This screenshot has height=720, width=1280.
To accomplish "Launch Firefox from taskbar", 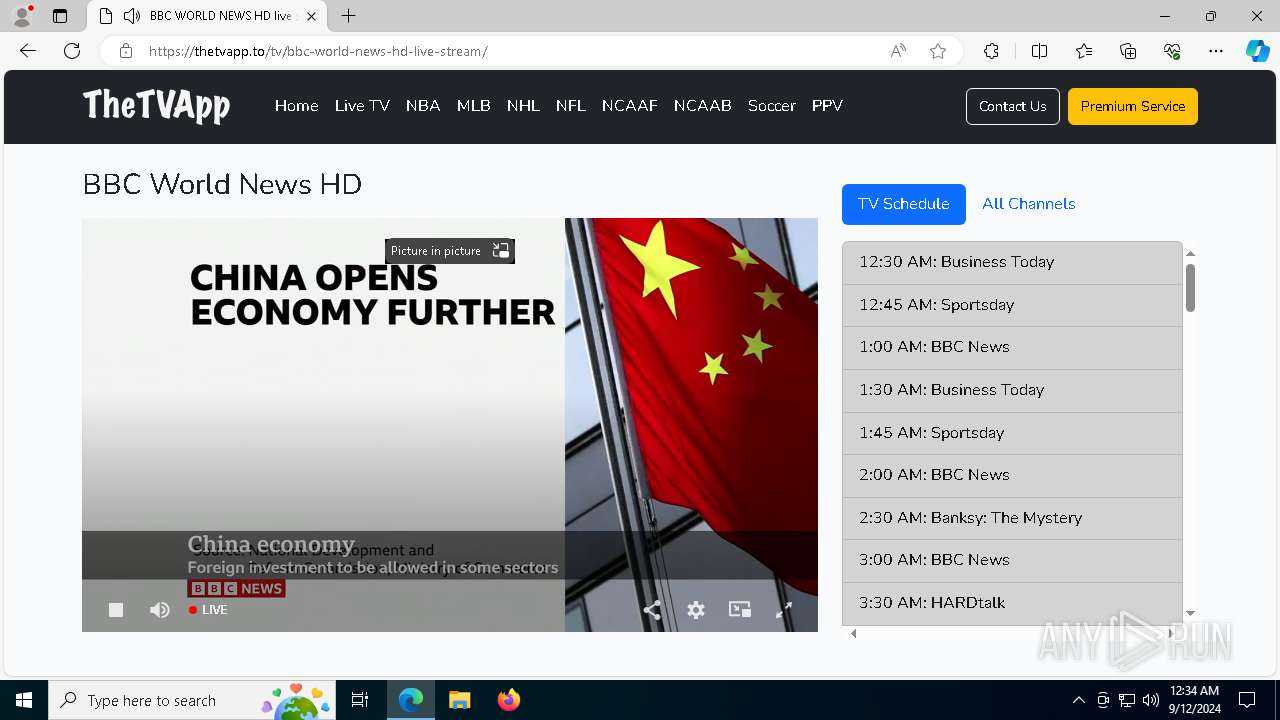I will point(509,700).
